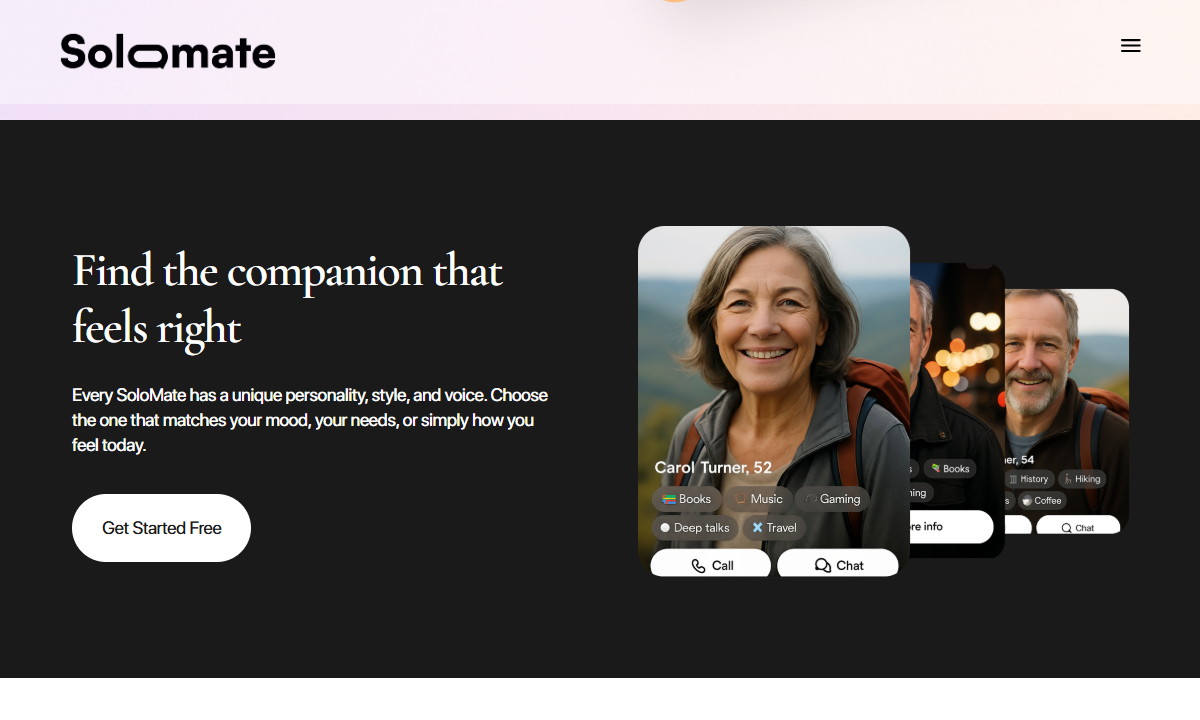Chat with Carol Turner

pyautogui.click(x=838, y=565)
